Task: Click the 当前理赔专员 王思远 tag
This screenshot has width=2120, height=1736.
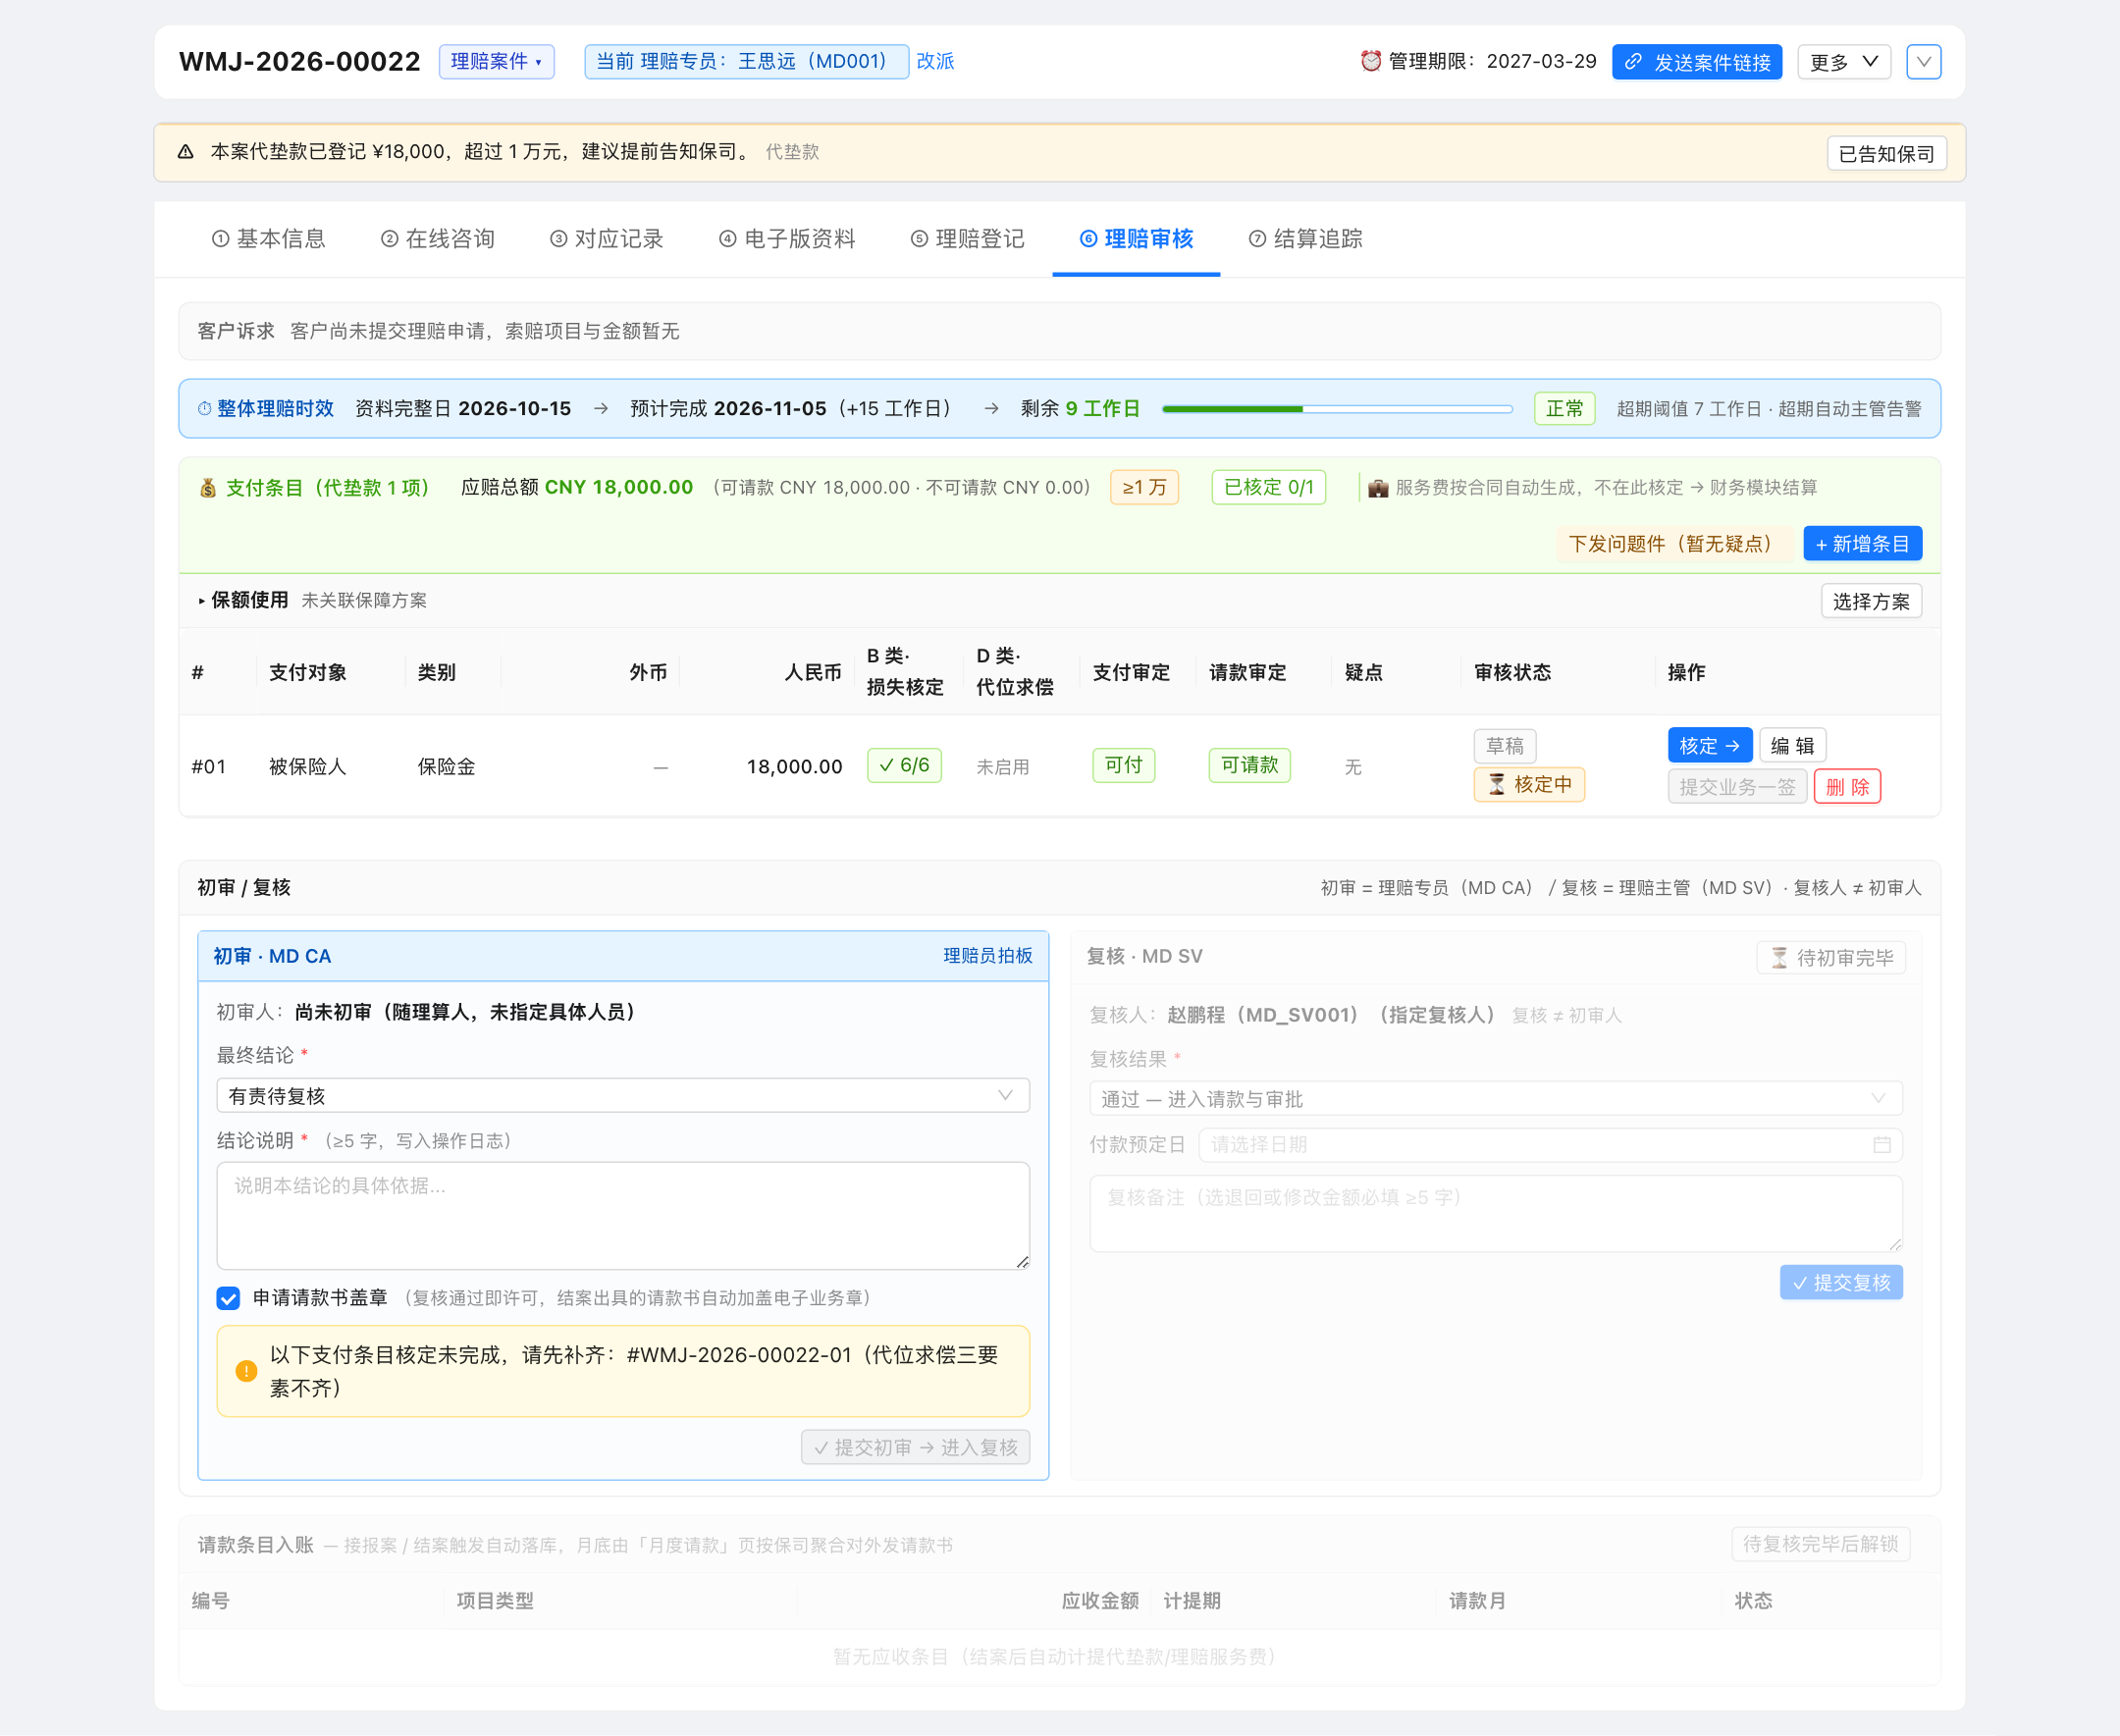Action: 746,62
